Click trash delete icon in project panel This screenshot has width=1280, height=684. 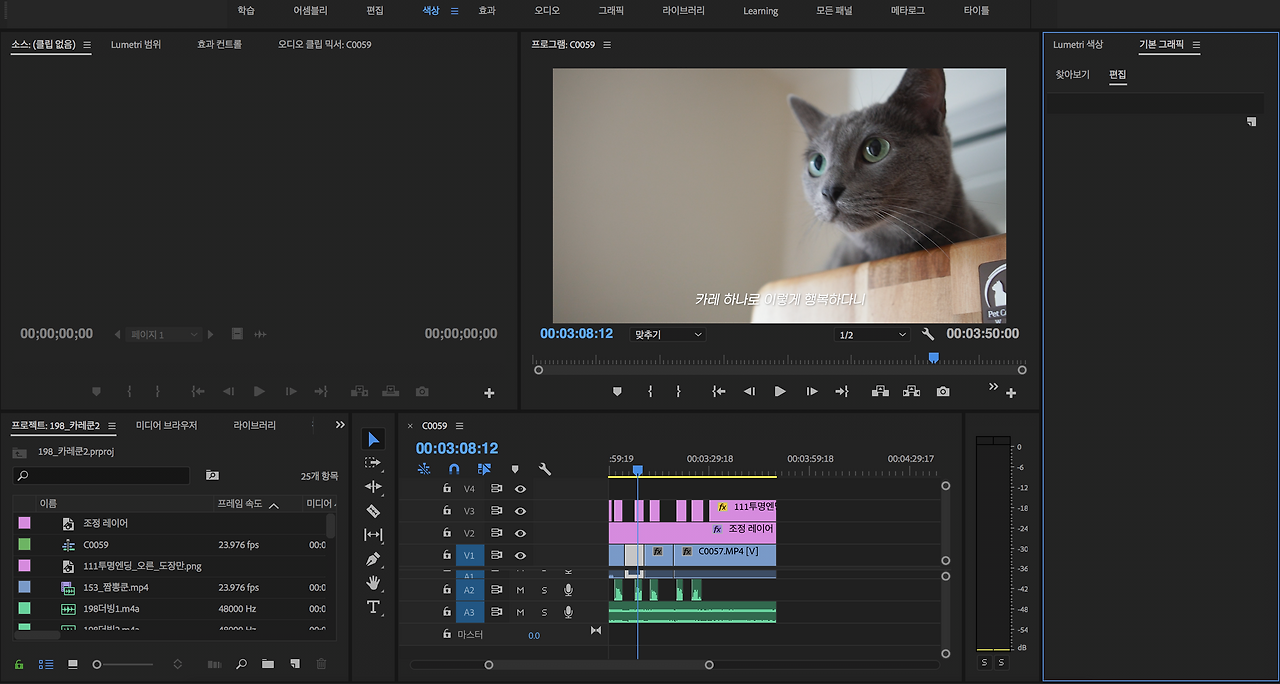(321, 664)
